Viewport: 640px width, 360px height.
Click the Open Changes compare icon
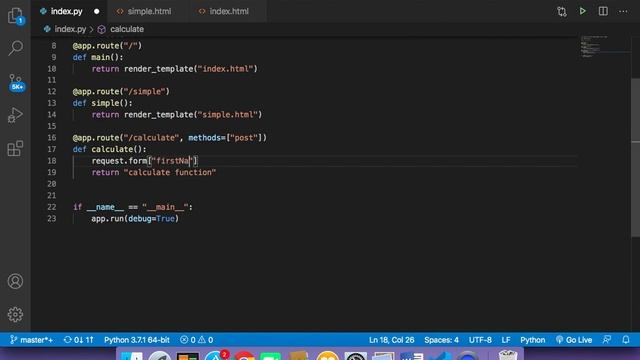562,11
